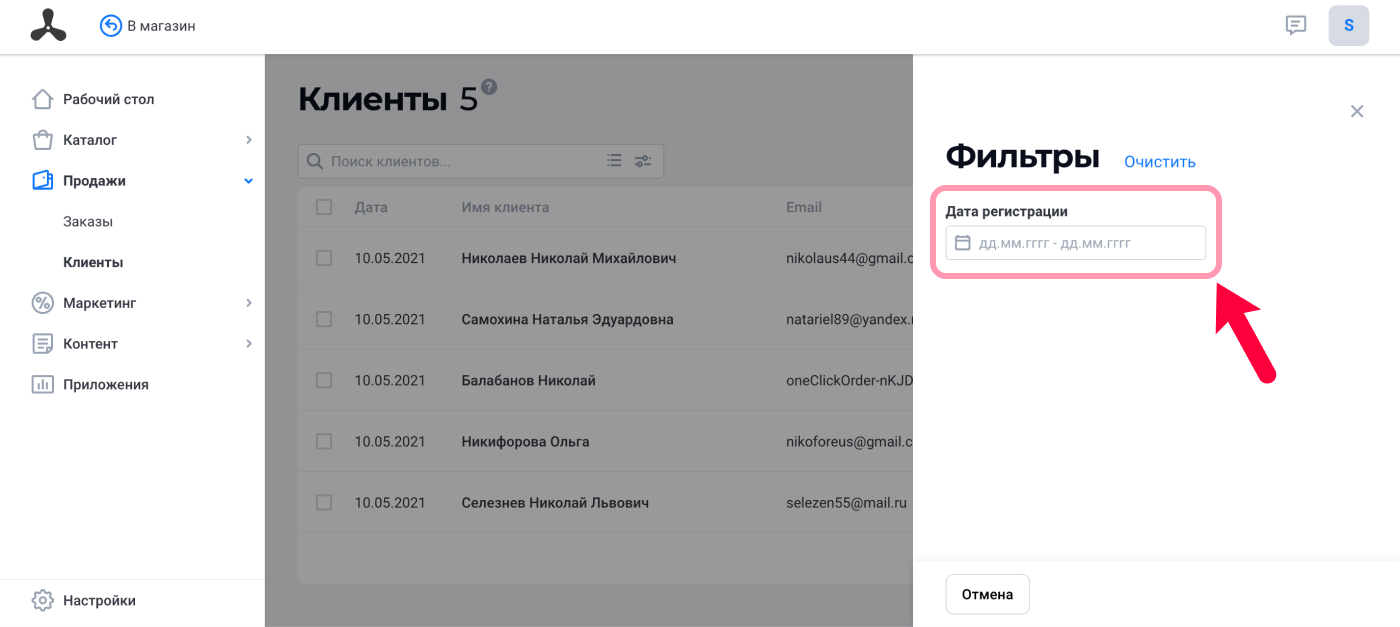Click the Контент document icon
Screen dimensions: 1400x627
coord(42,344)
